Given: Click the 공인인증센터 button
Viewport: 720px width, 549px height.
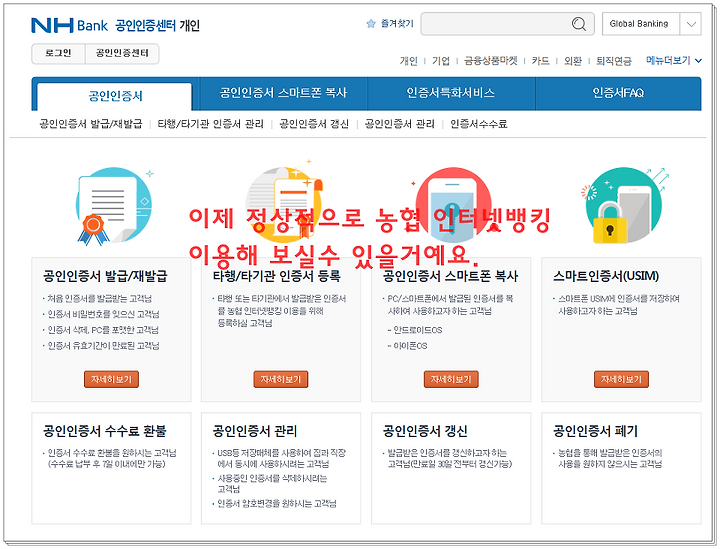Looking at the screenshot, I should [x=122, y=53].
